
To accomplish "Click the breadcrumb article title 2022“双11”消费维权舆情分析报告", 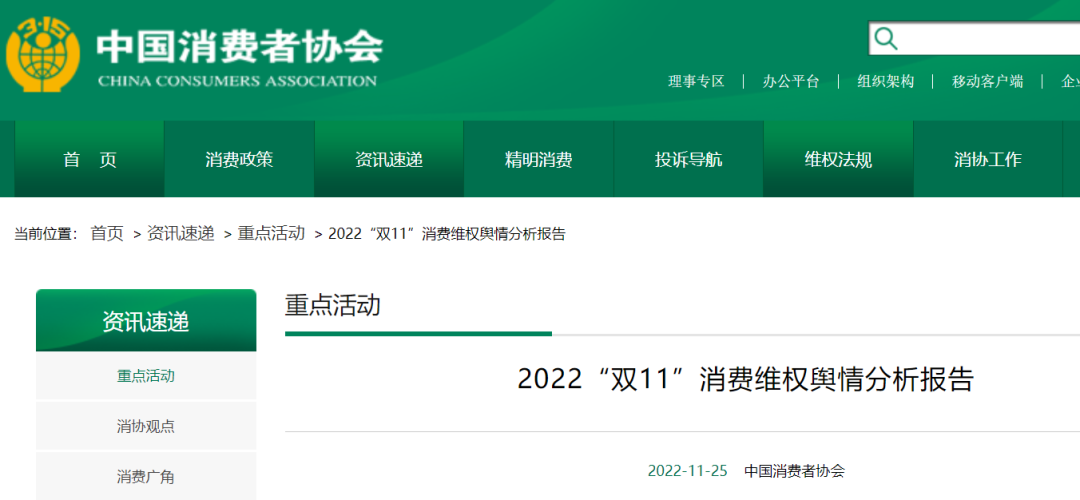I will [447, 234].
